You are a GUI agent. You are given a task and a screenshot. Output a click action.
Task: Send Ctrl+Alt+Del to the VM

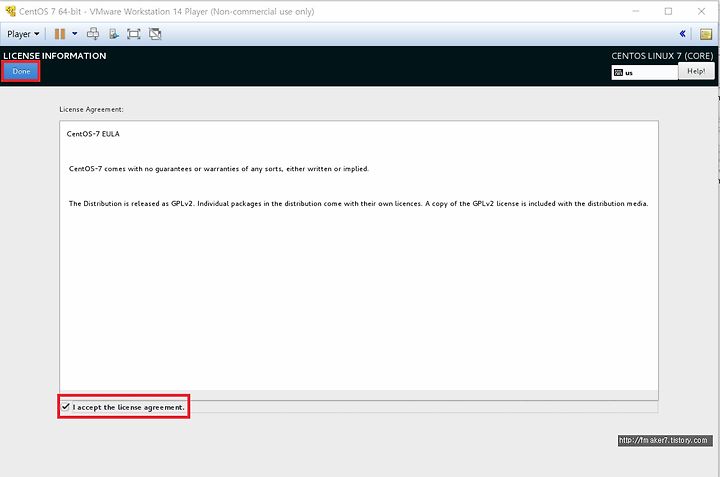[x=93, y=34]
